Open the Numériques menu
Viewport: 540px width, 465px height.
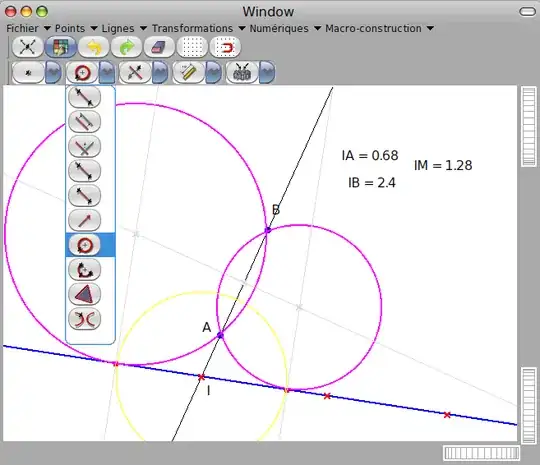285,28
